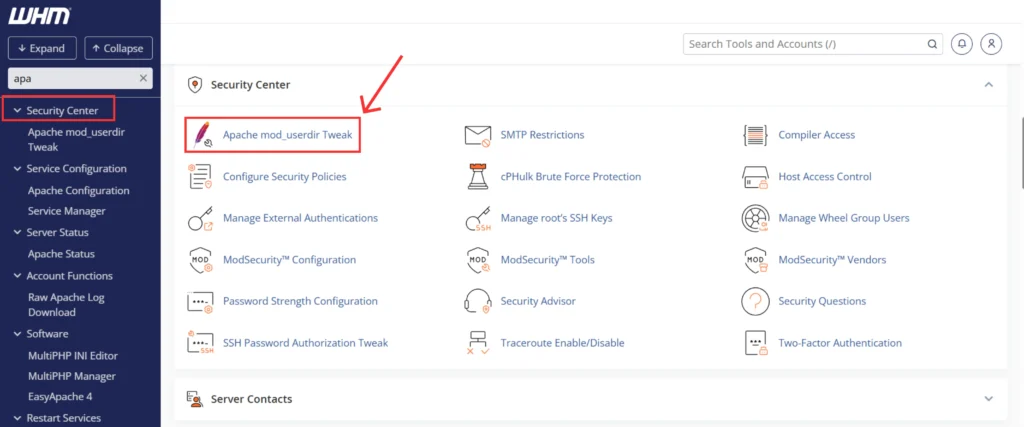Open the Two-Factor Authentication link
The image size is (1024, 427).
840,343
